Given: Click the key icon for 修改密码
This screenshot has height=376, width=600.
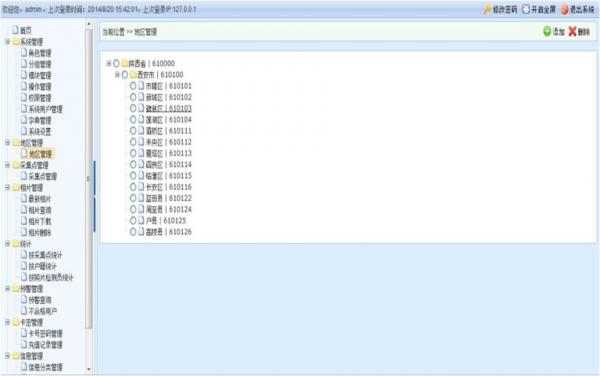Looking at the screenshot, I should coord(487,9).
